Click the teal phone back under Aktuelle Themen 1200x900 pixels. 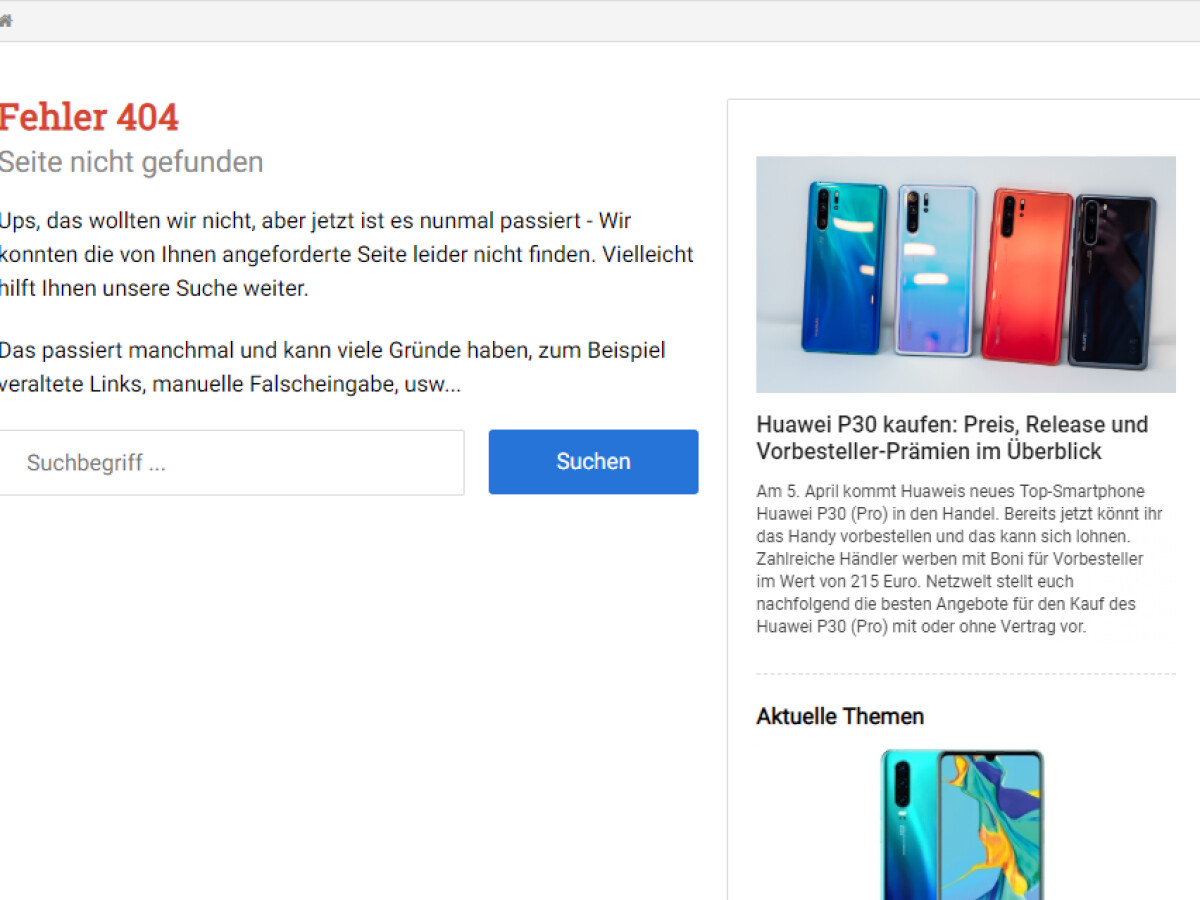[x=908, y=826]
